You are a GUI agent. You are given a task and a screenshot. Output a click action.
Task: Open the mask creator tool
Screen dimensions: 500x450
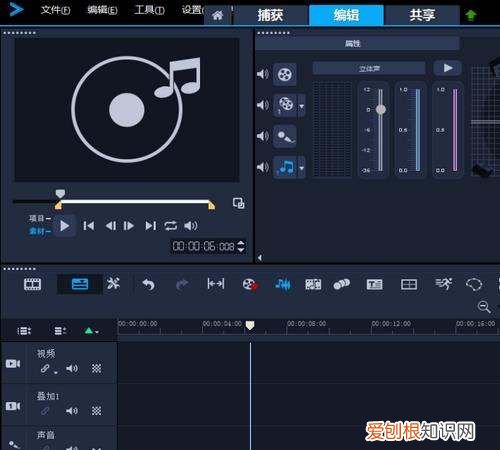474,284
